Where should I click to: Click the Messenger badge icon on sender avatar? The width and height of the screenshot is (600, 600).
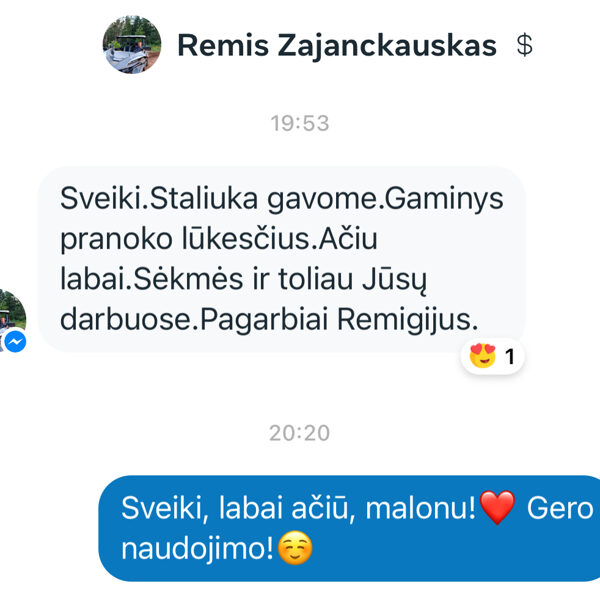(15, 341)
